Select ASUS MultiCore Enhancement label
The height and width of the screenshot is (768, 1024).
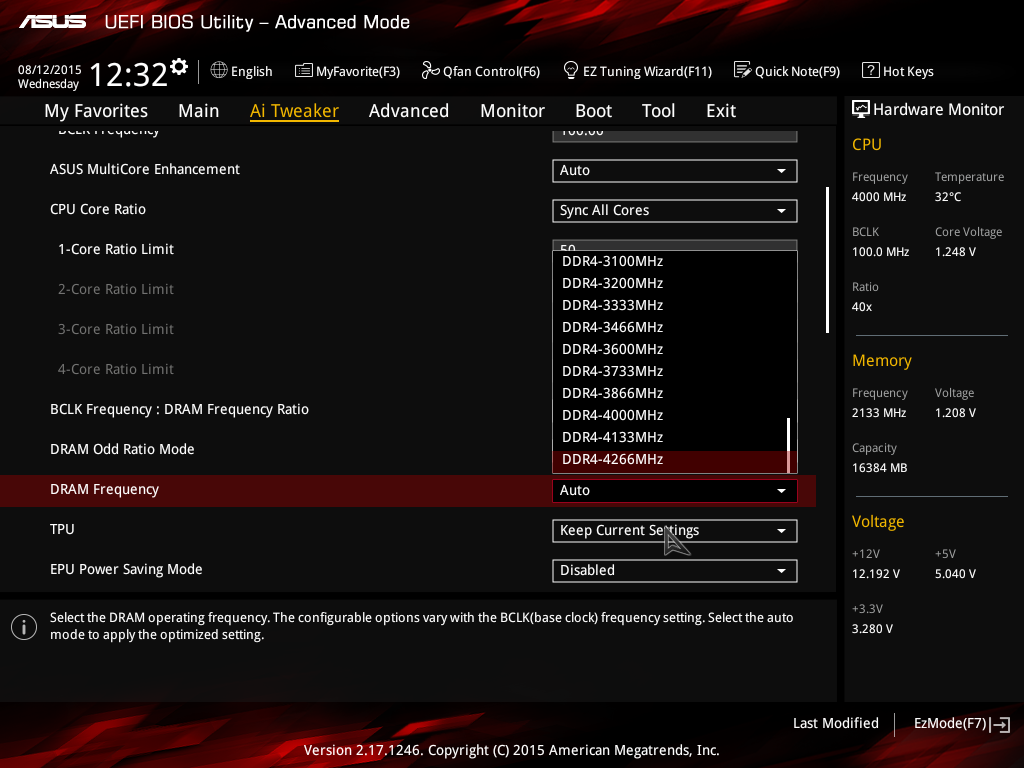click(145, 169)
